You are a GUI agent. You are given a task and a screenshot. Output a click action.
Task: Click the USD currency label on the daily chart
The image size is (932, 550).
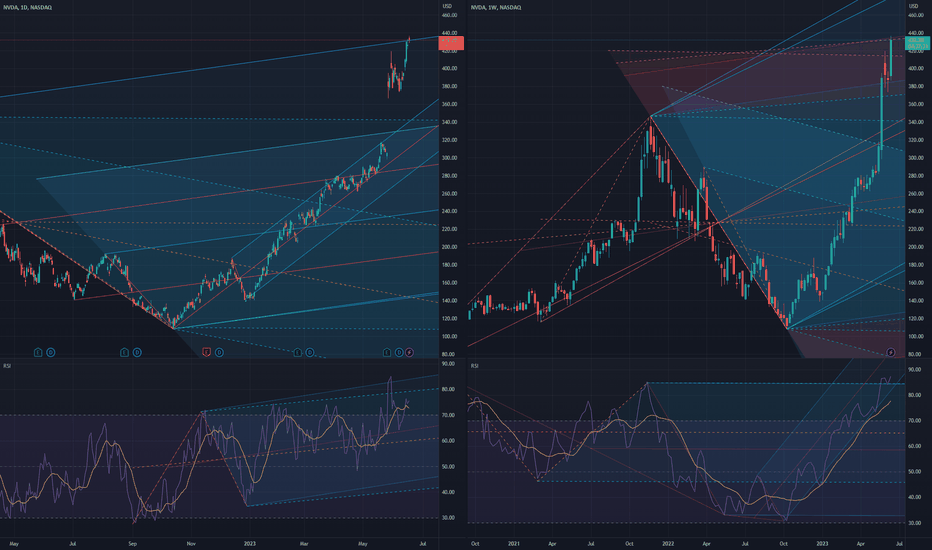coord(447,6)
